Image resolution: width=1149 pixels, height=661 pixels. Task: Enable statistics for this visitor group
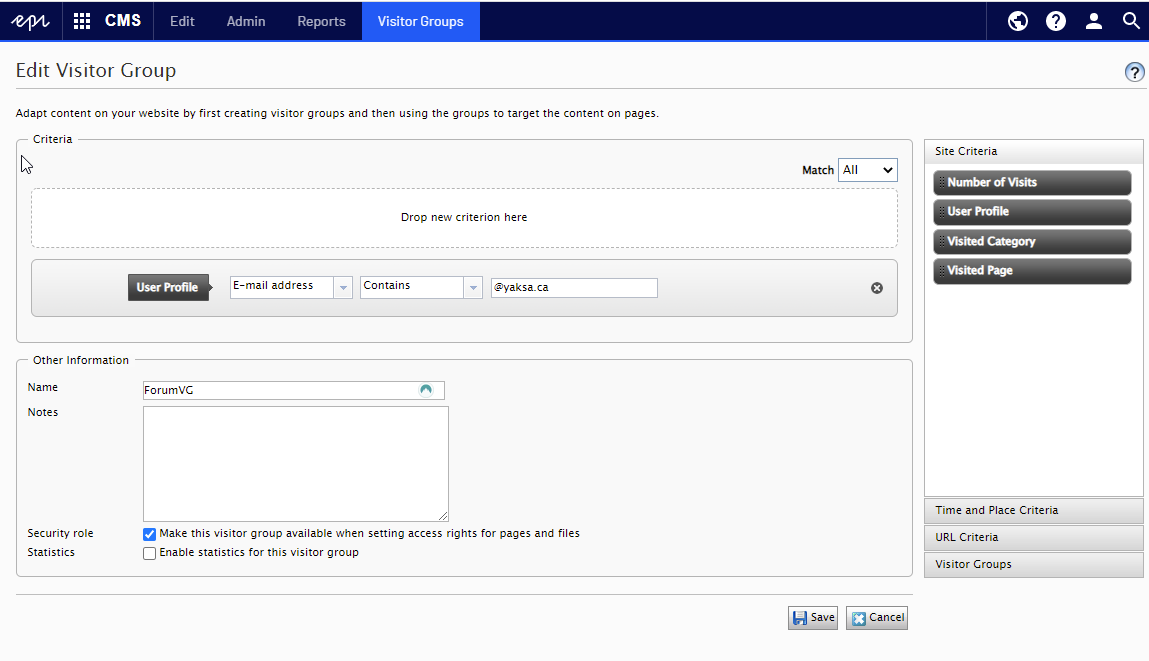click(x=149, y=553)
